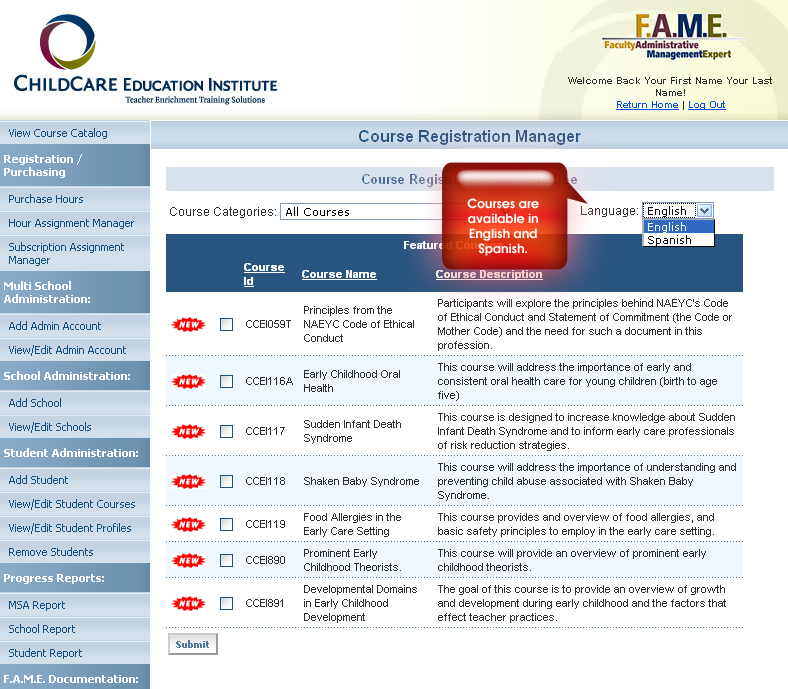
Task: Click the NEW badge beside CCEI059T
Action: (188, 325)
